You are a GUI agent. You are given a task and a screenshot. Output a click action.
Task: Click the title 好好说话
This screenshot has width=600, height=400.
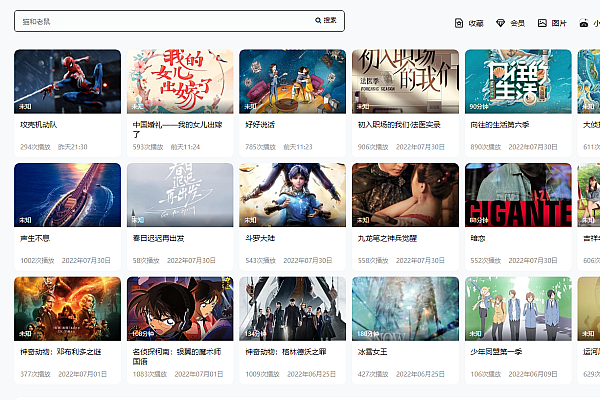point(260,125)
